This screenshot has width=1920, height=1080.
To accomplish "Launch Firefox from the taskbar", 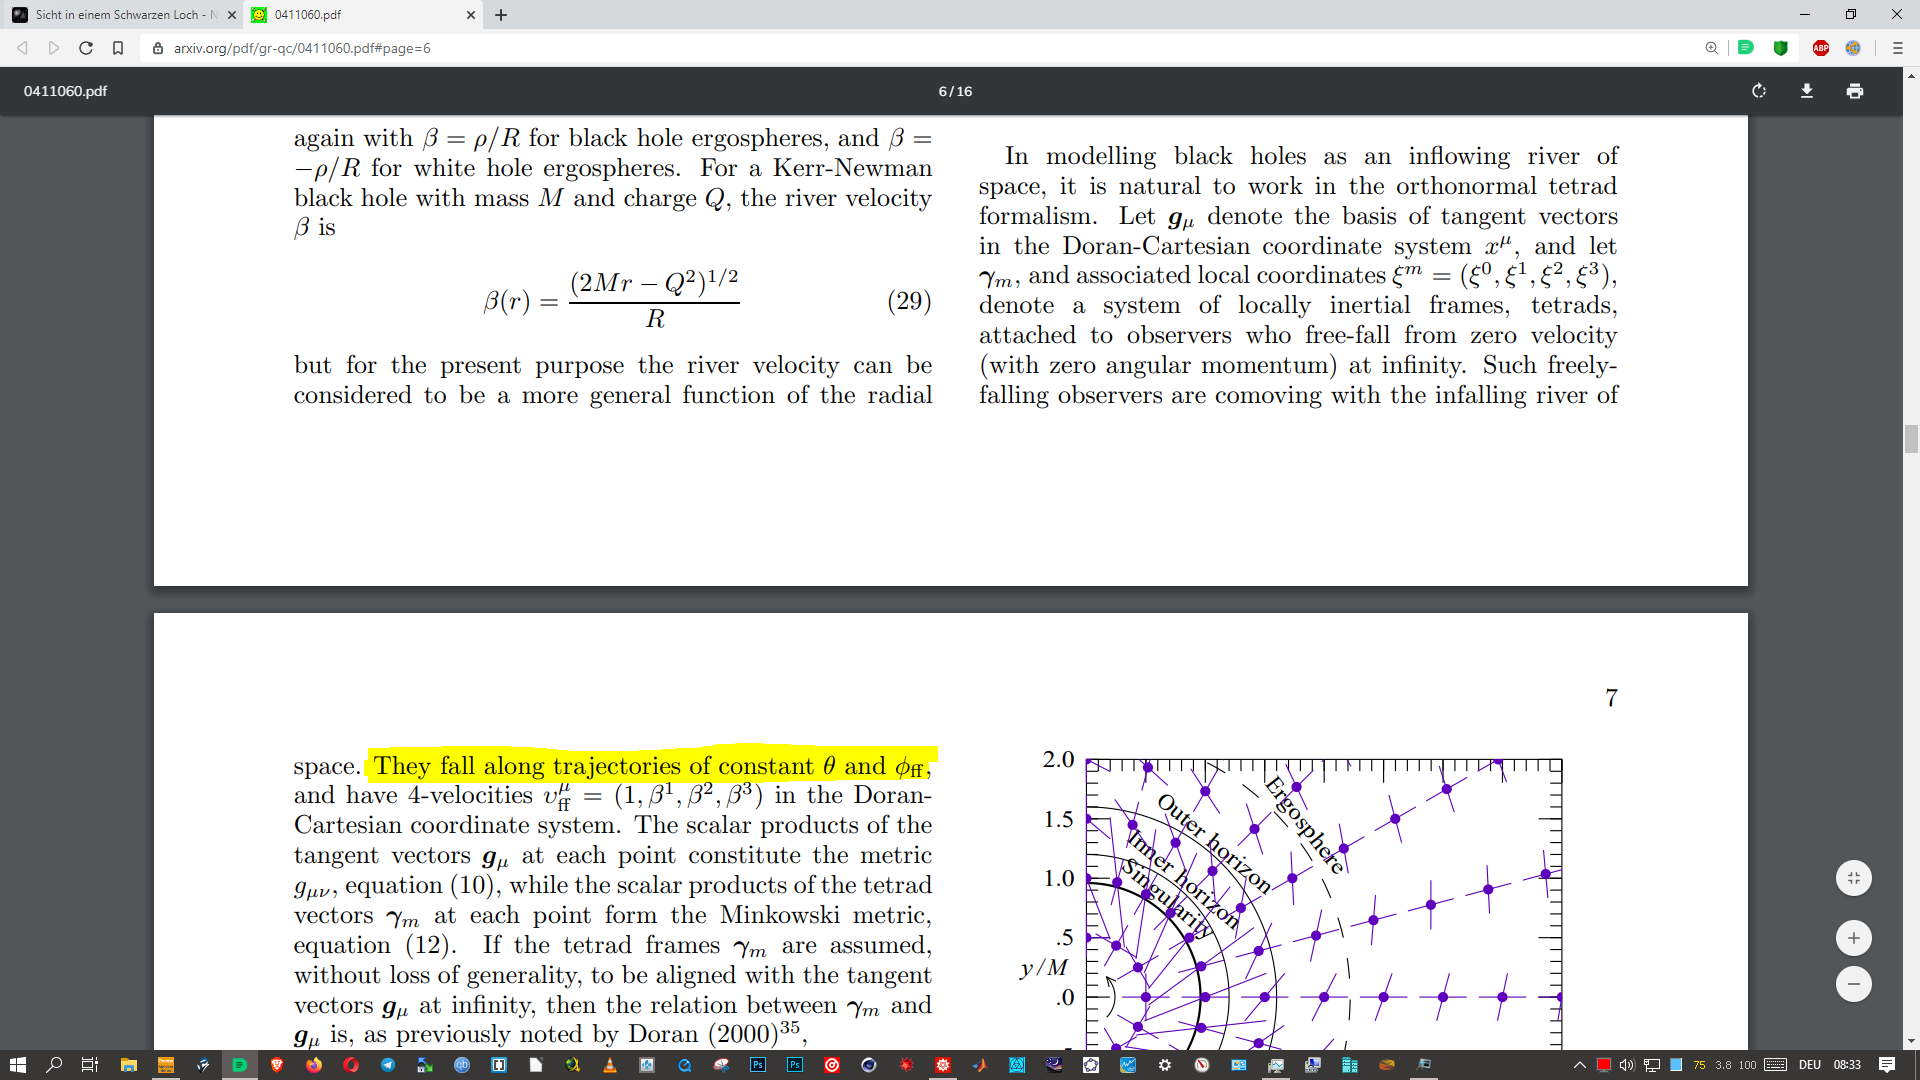I will click(x=314, y=1065).
